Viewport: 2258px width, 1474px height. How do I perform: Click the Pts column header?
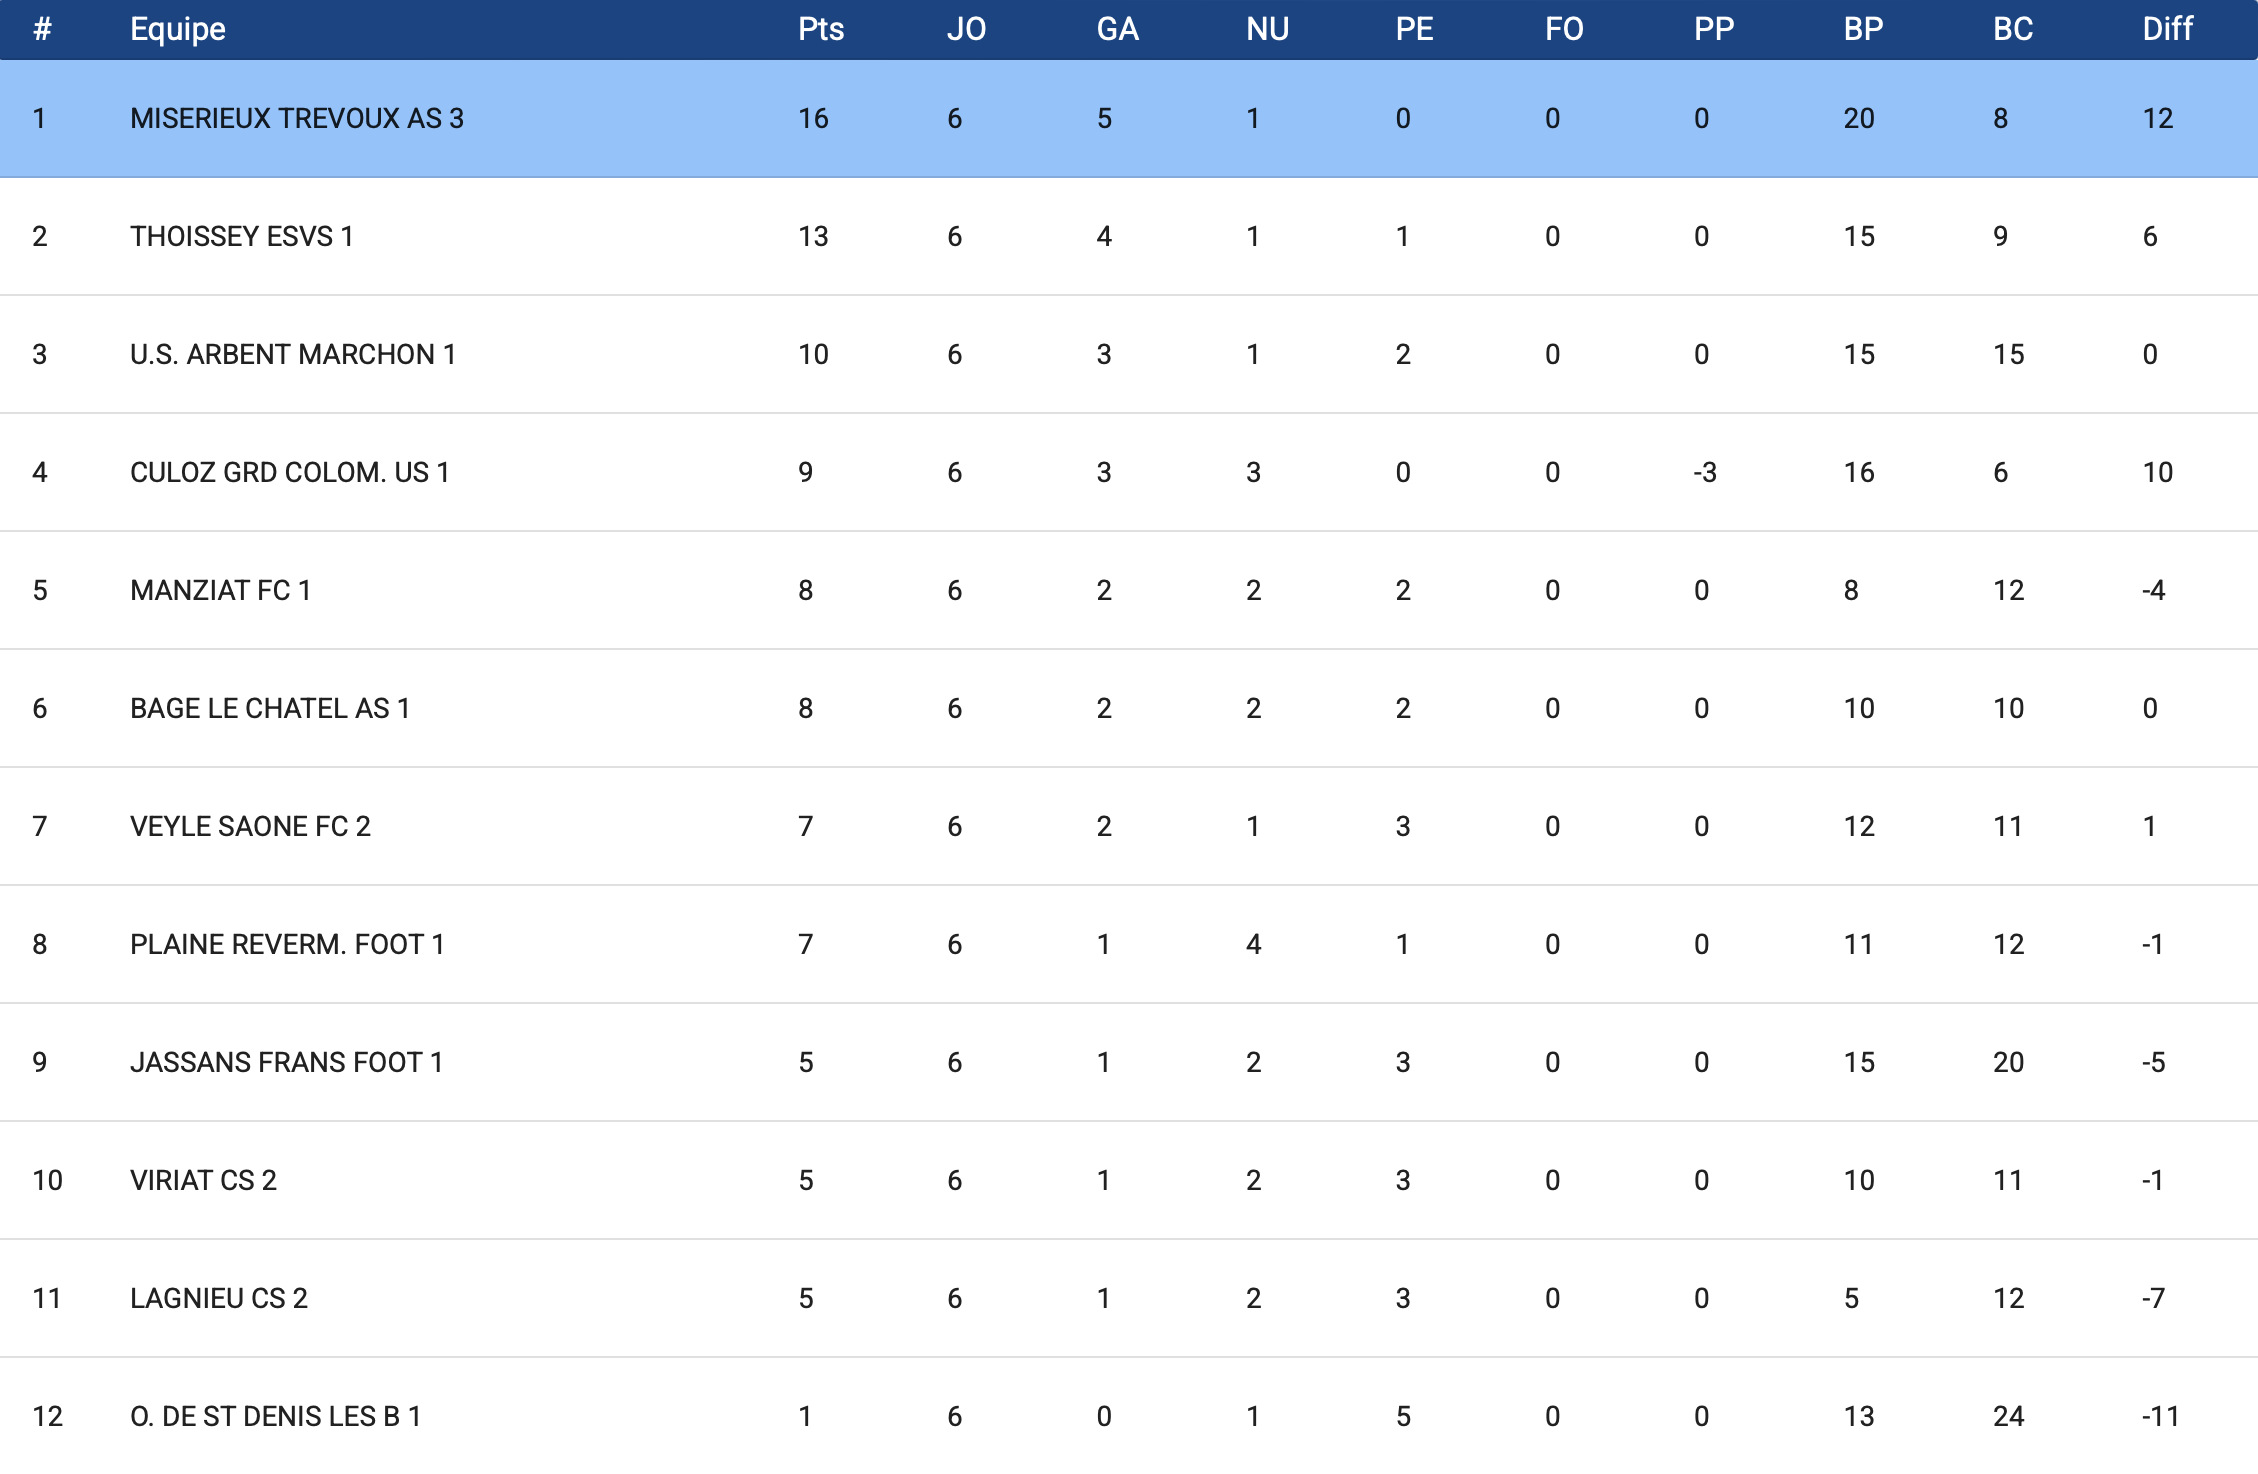(x=820, y=29)
